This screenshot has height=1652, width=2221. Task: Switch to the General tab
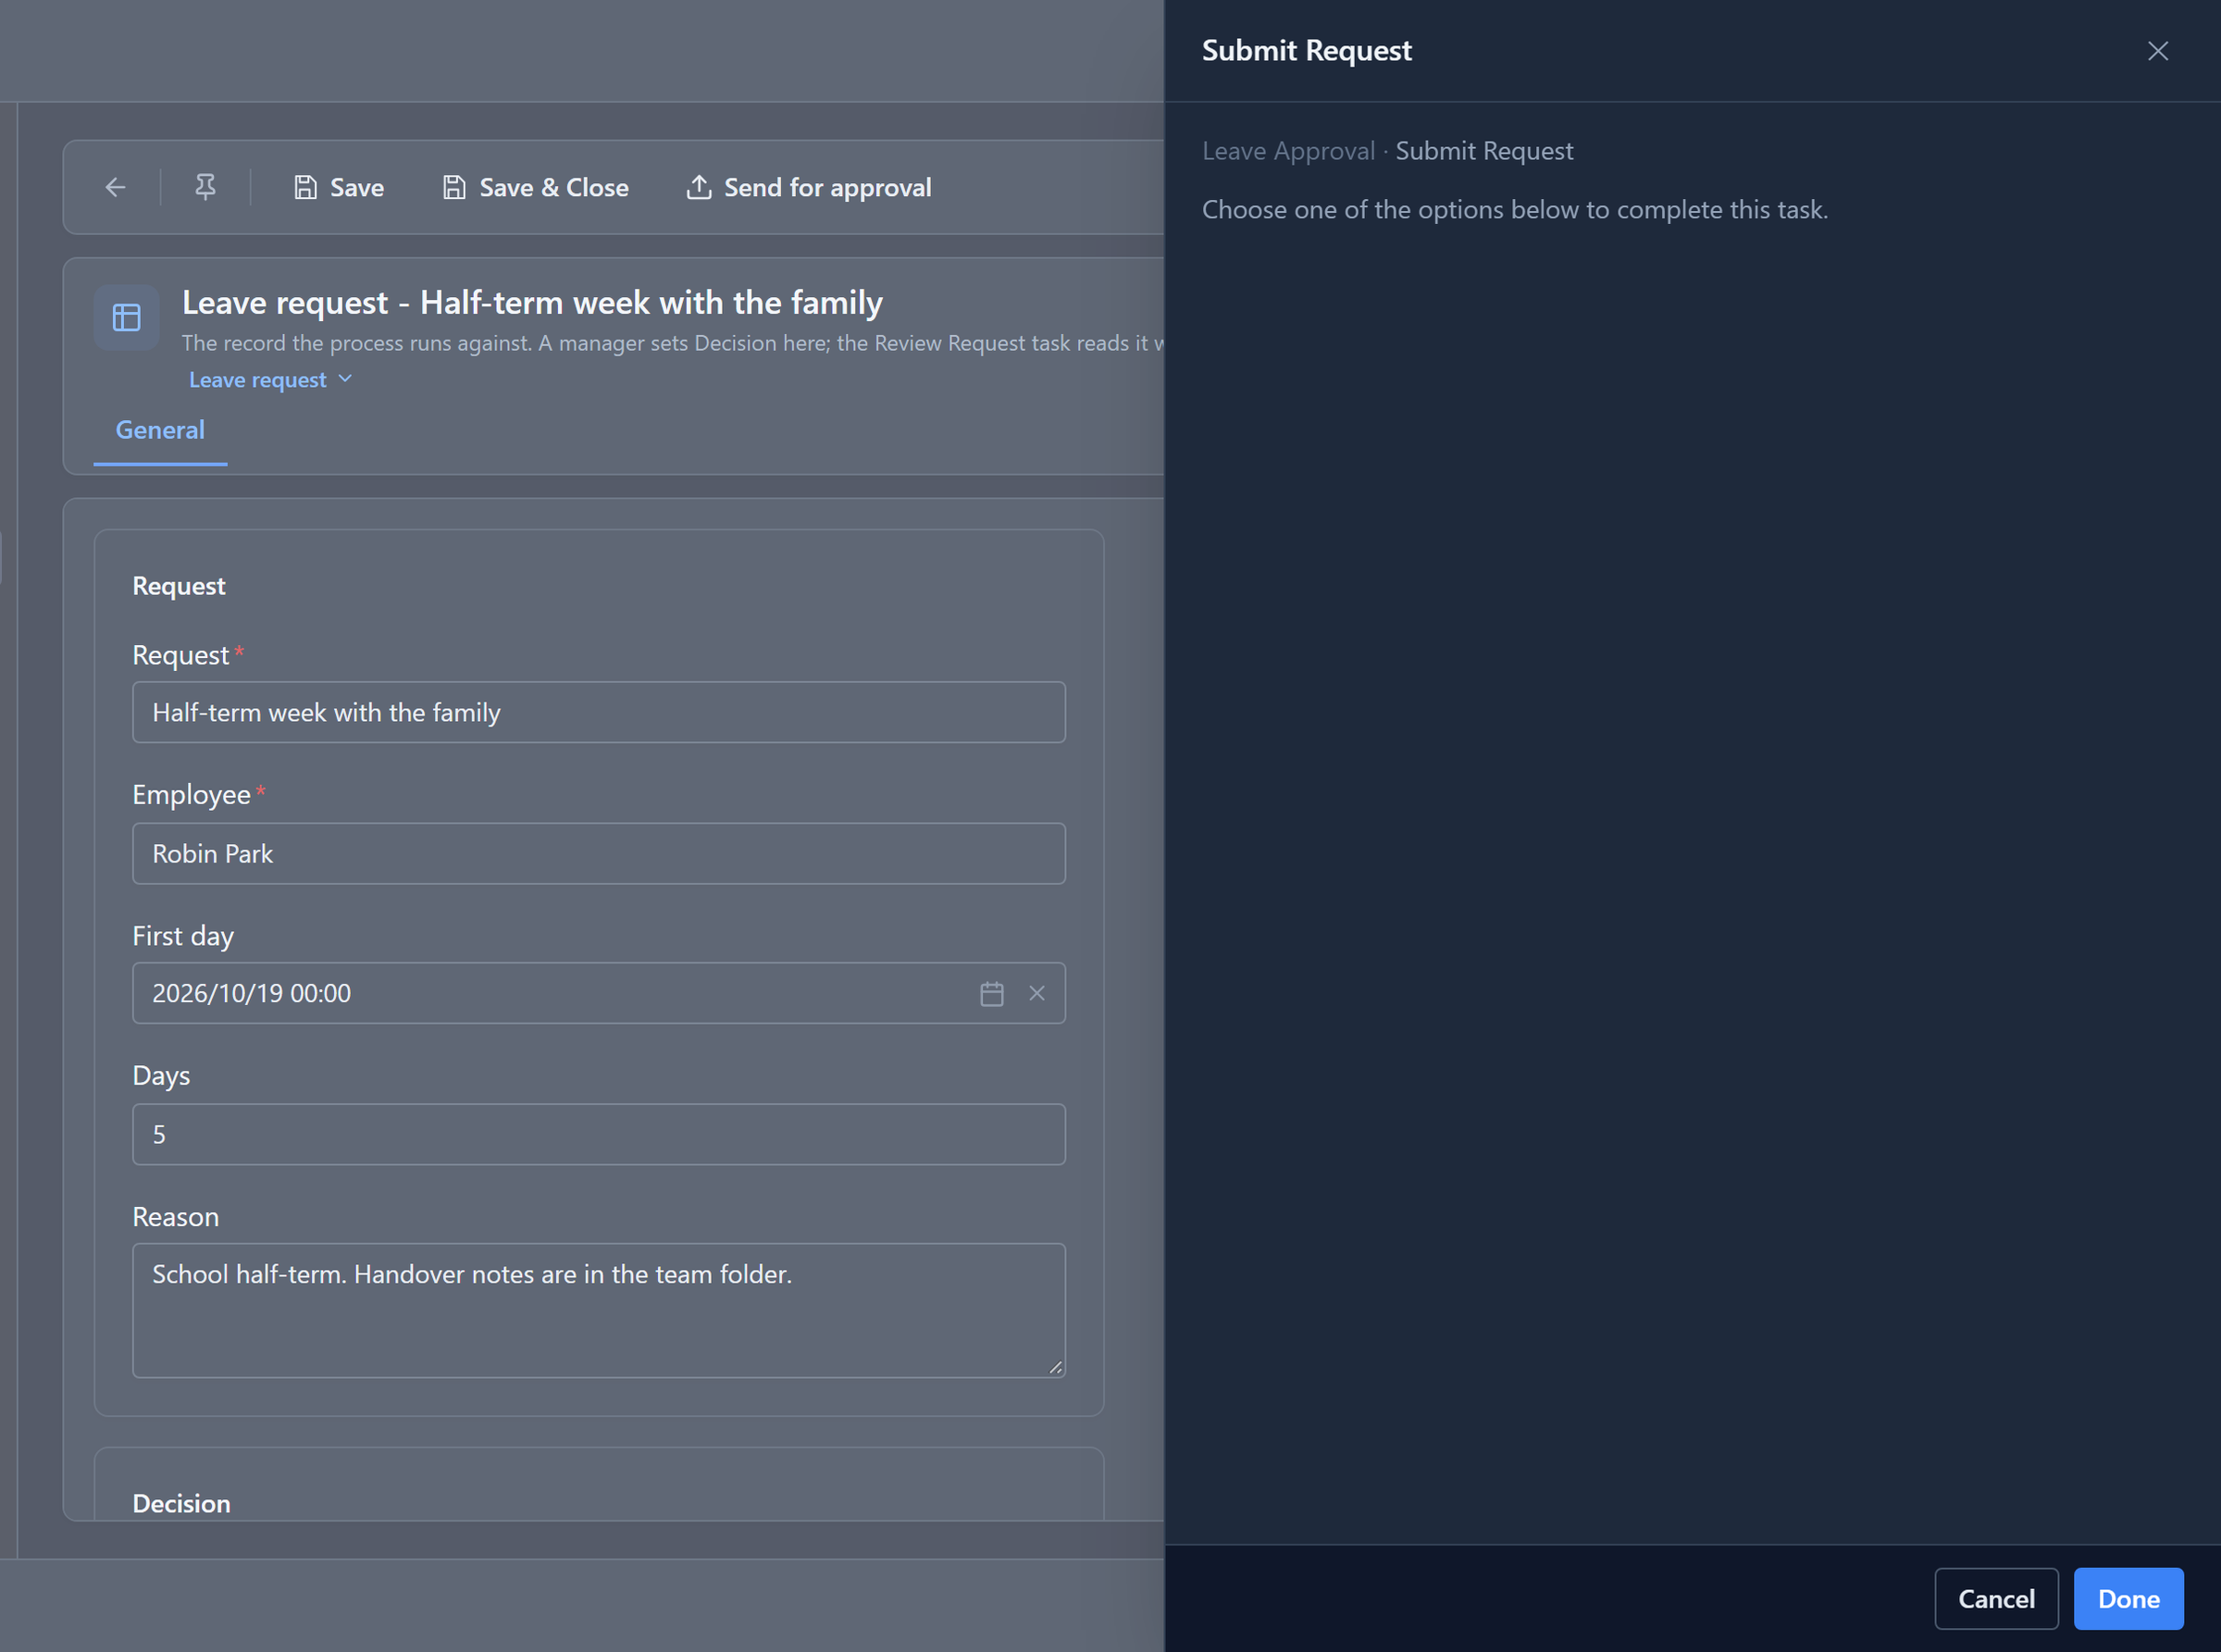pyautogui.click(x=160, y=430)
